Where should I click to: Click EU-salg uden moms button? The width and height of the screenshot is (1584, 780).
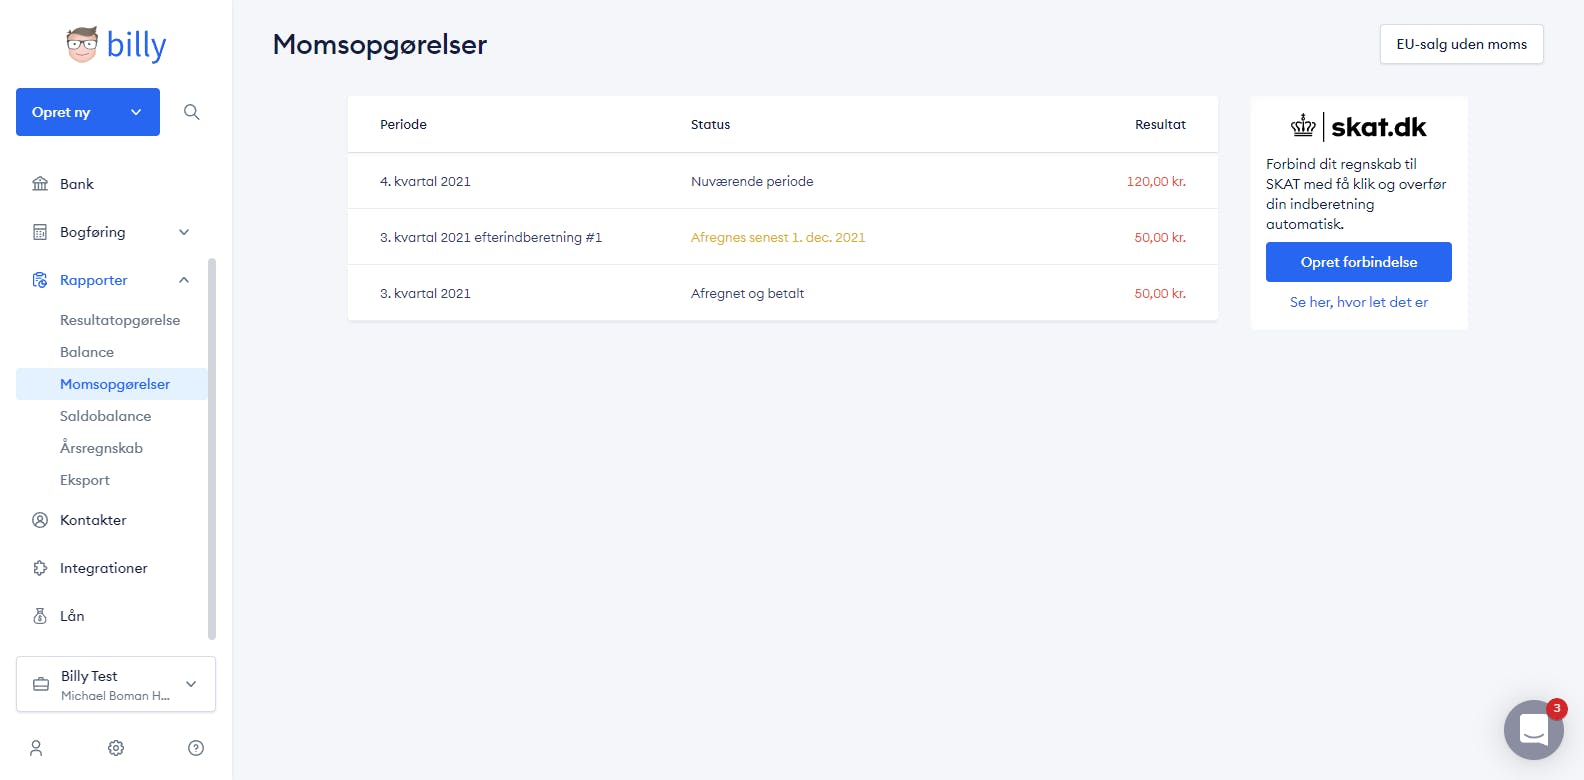click(x=1462, y=44)
